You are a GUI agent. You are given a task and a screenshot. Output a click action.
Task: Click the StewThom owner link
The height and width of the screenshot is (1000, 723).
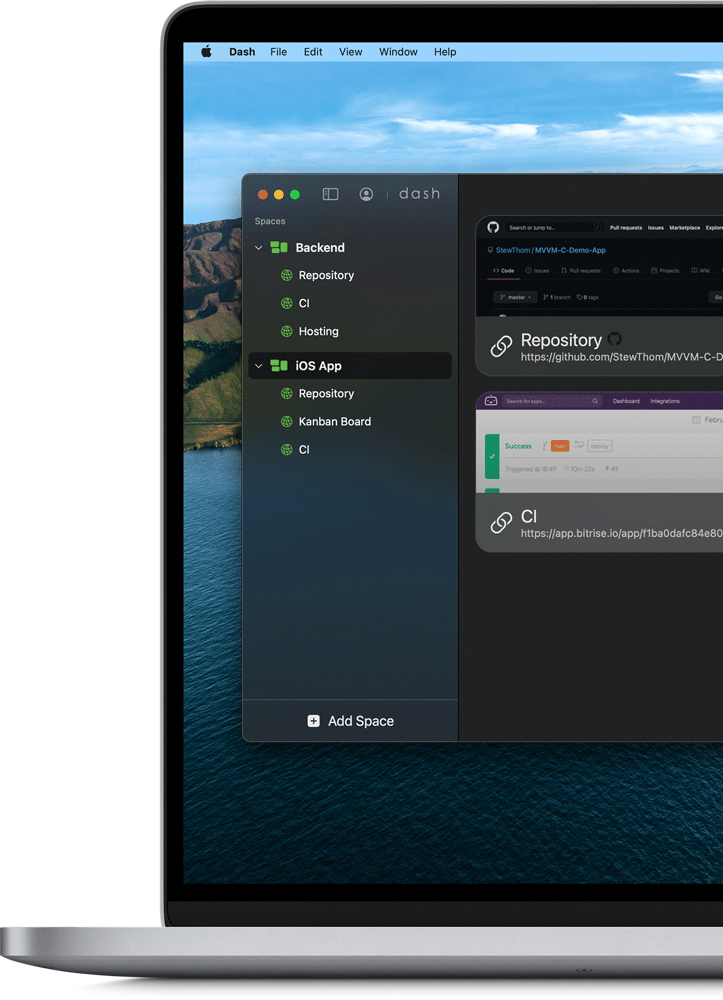[x=513, y=251]
